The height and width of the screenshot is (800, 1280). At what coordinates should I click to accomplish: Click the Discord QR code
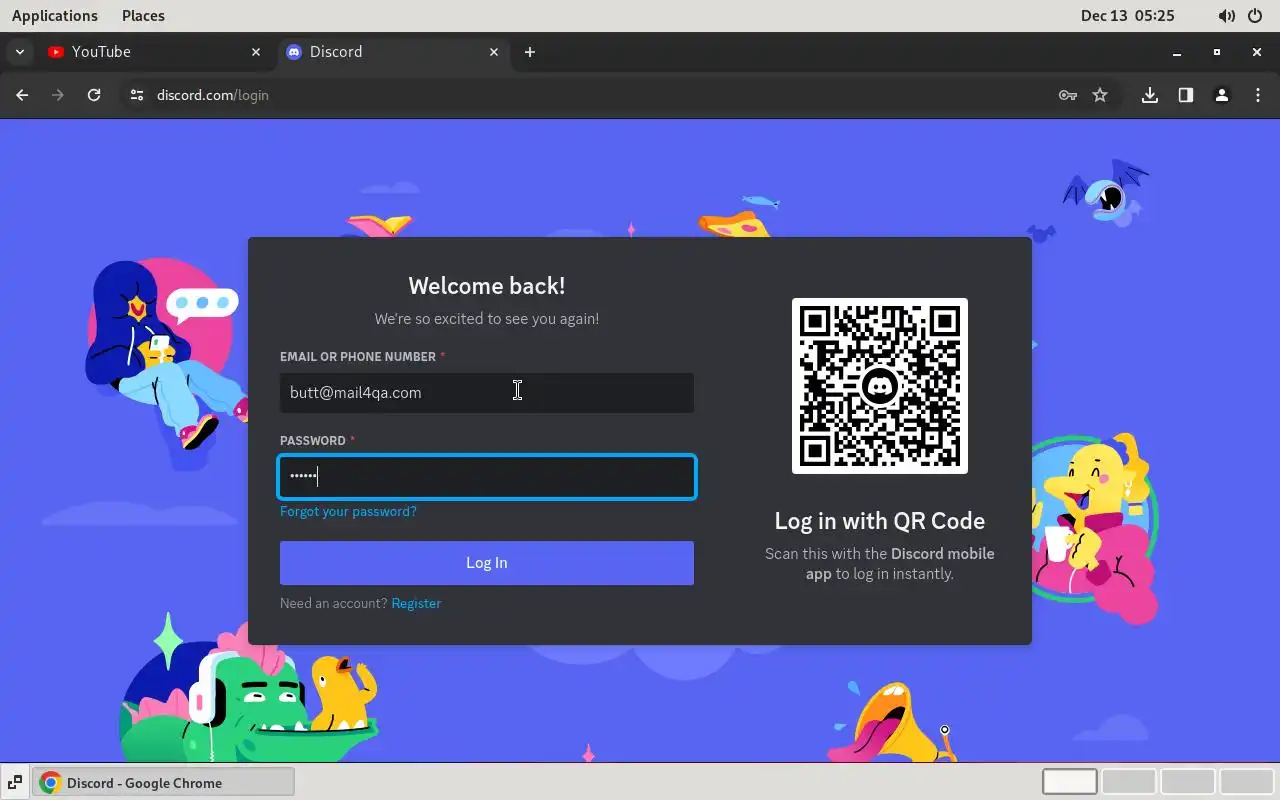(880, 386)
